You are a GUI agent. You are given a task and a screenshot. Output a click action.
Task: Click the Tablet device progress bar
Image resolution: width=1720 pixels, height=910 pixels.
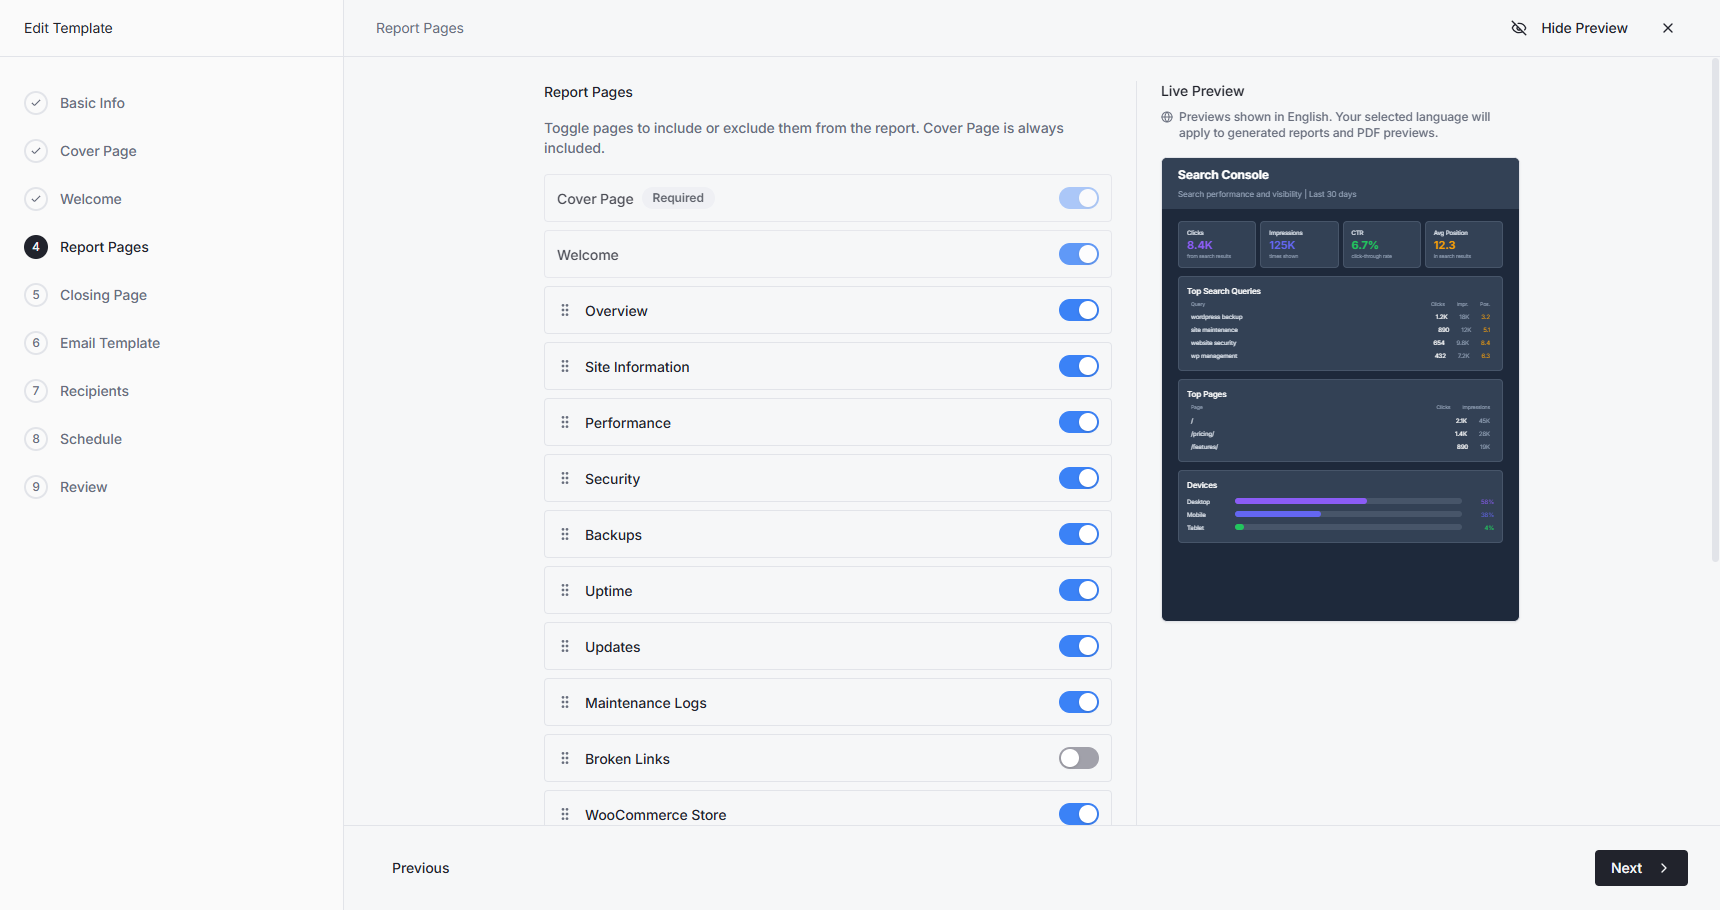click(x=1348, y=527)
